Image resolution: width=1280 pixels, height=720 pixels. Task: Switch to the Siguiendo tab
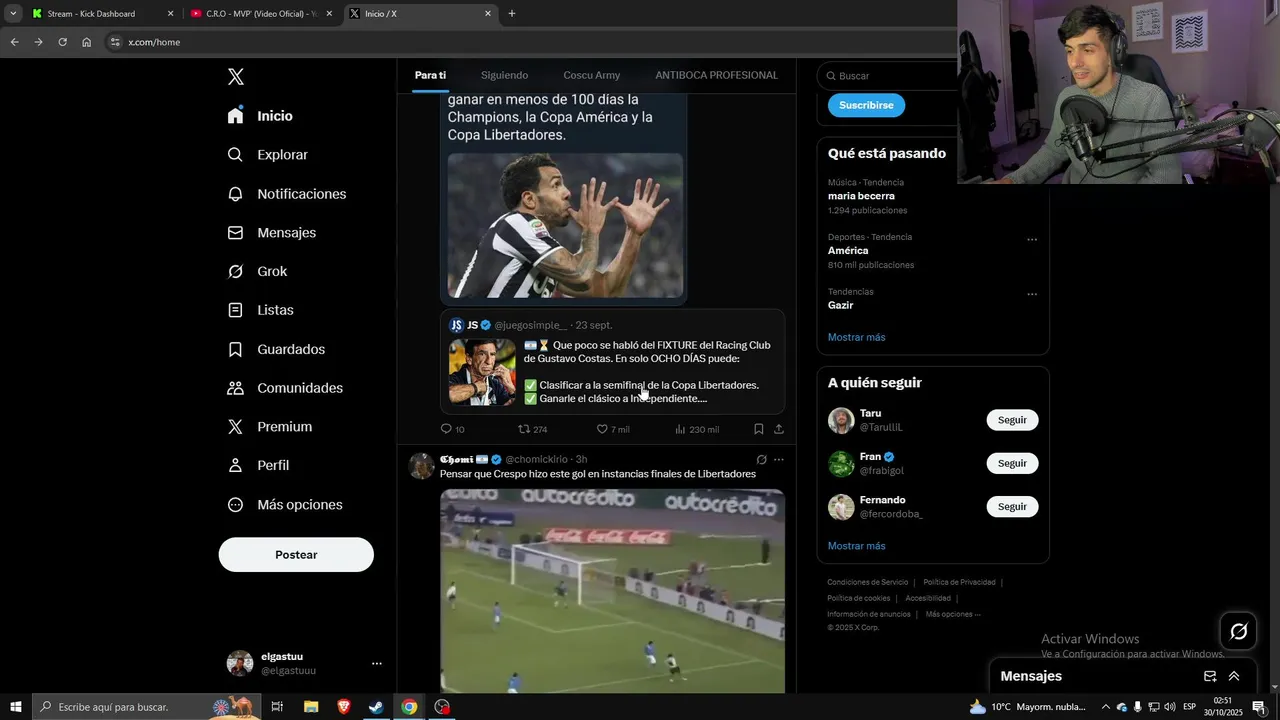pyautogui.click(x=504, y=75)
